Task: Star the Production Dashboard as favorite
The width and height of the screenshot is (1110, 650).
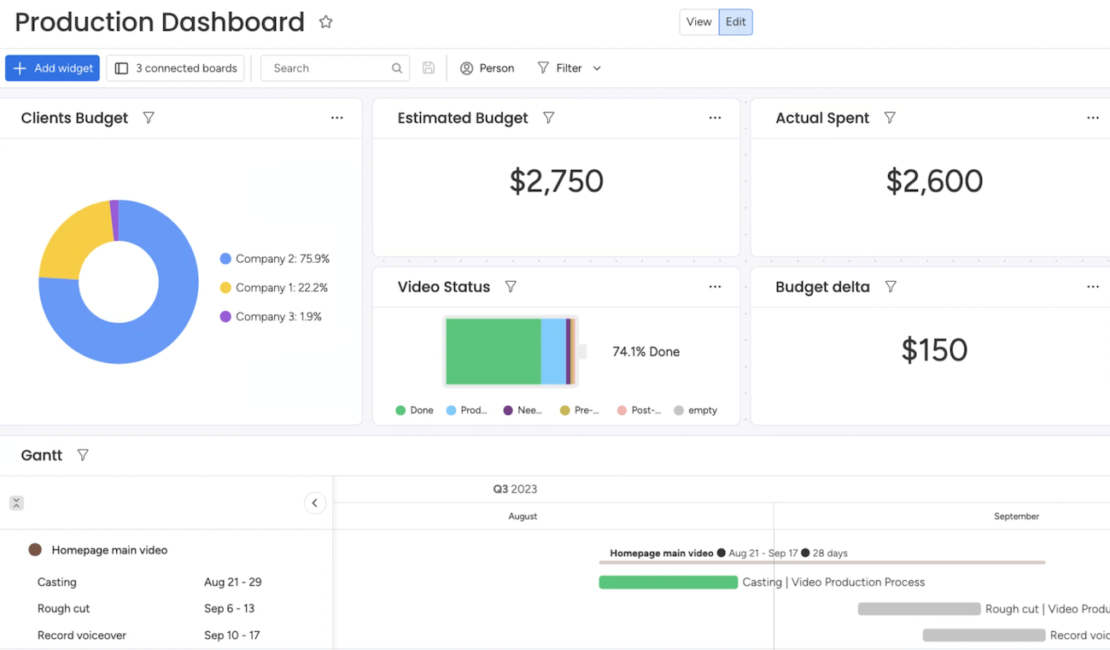Action: pos(326,22)
